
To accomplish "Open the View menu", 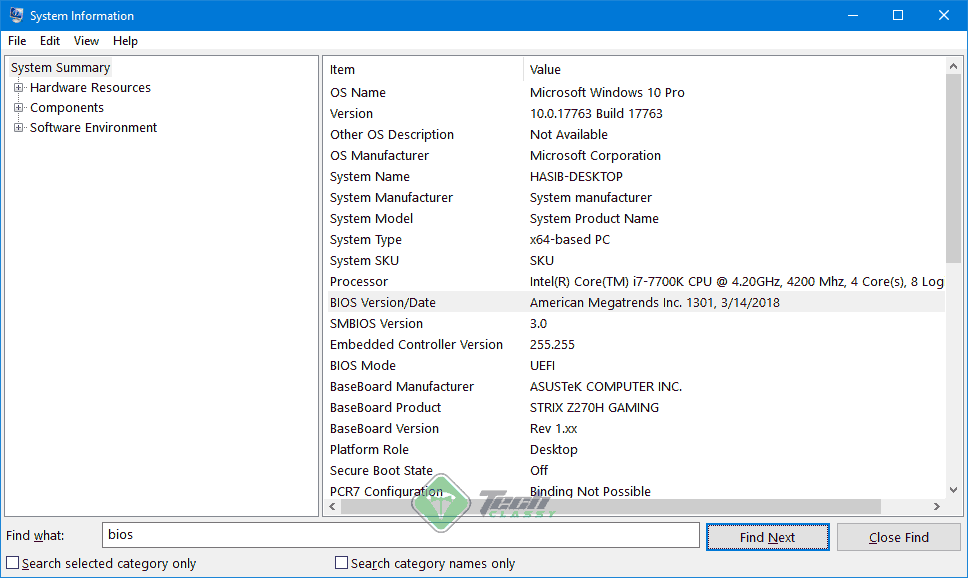I will [86, 41].
